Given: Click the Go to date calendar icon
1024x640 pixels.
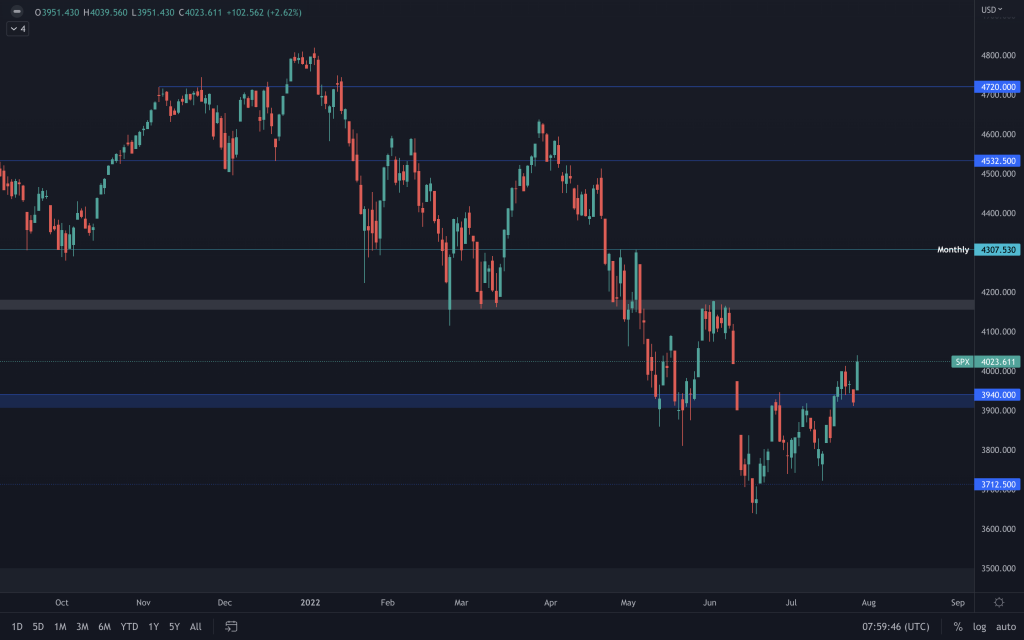Looking at the screenshot, I should pos(231,627).
